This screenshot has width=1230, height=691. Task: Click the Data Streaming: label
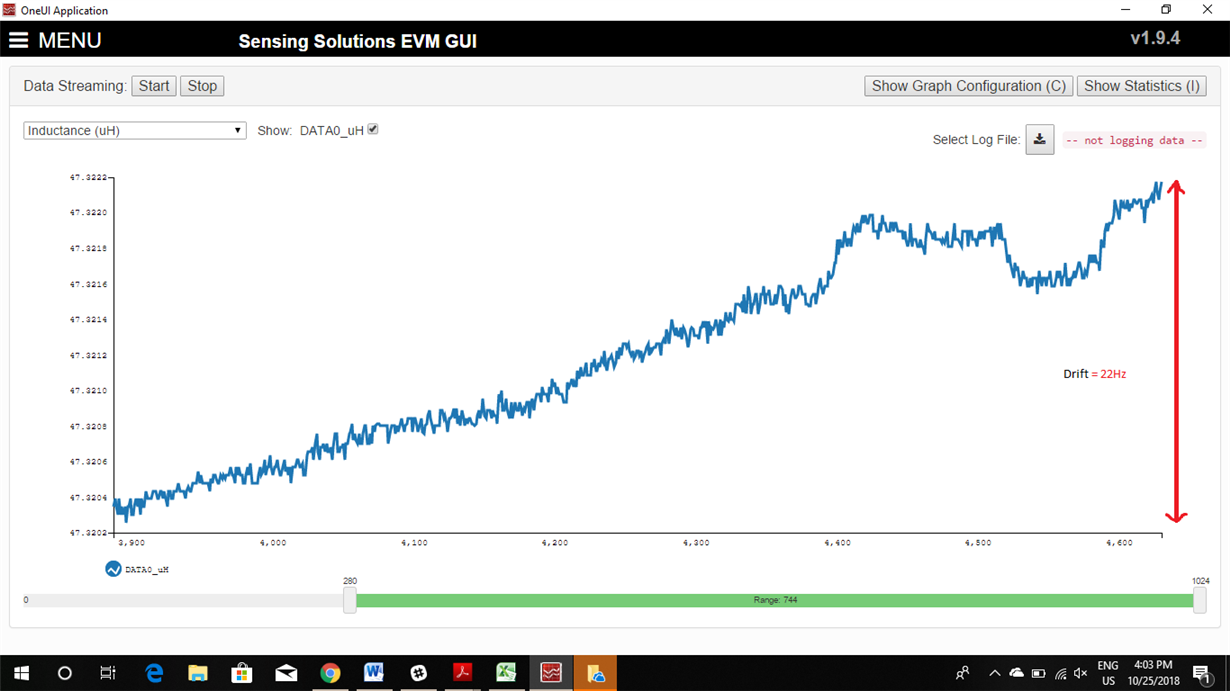76,86
